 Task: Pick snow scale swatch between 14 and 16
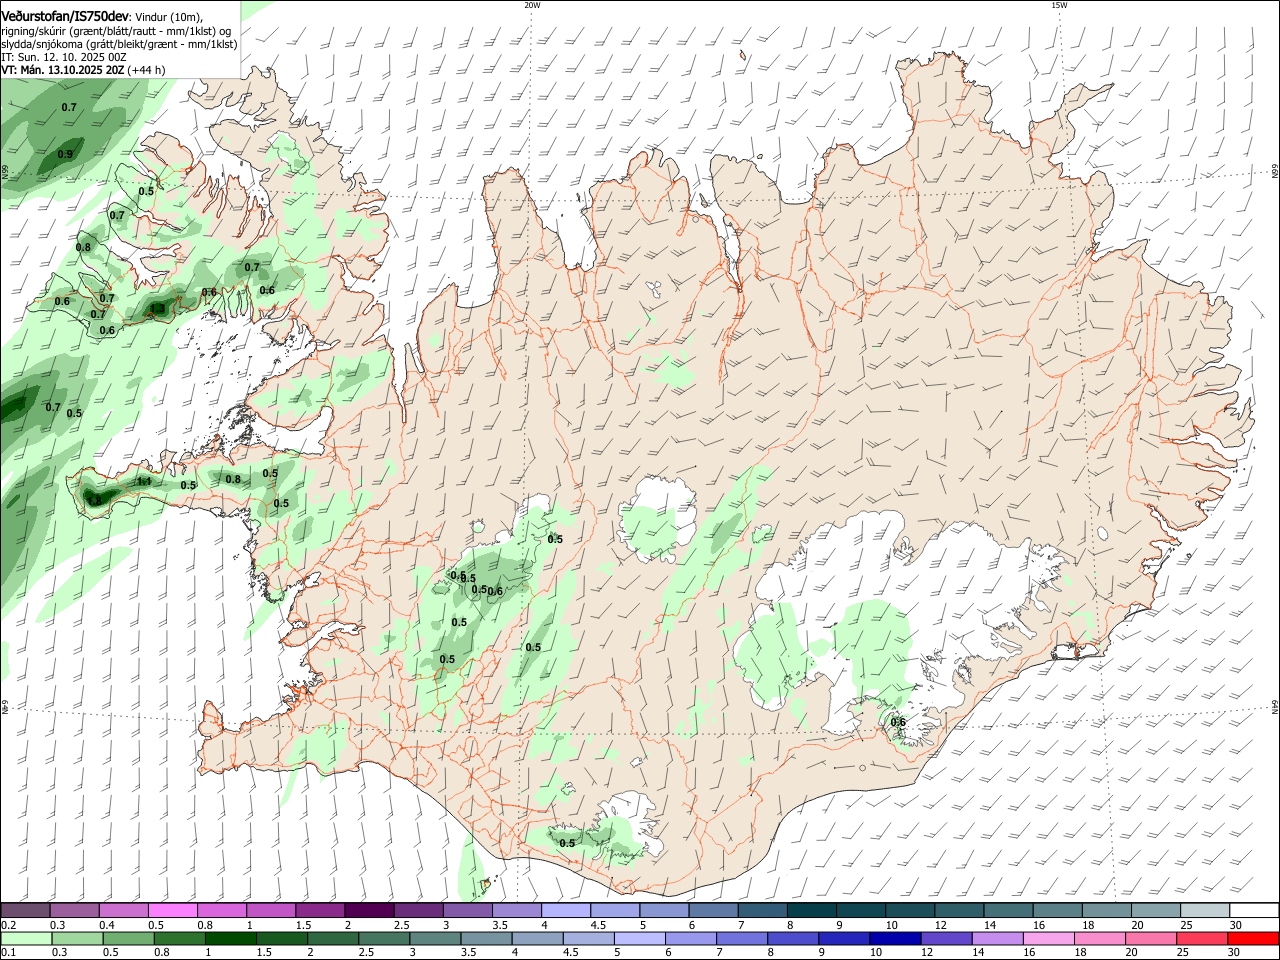[x=1009, y=910]
